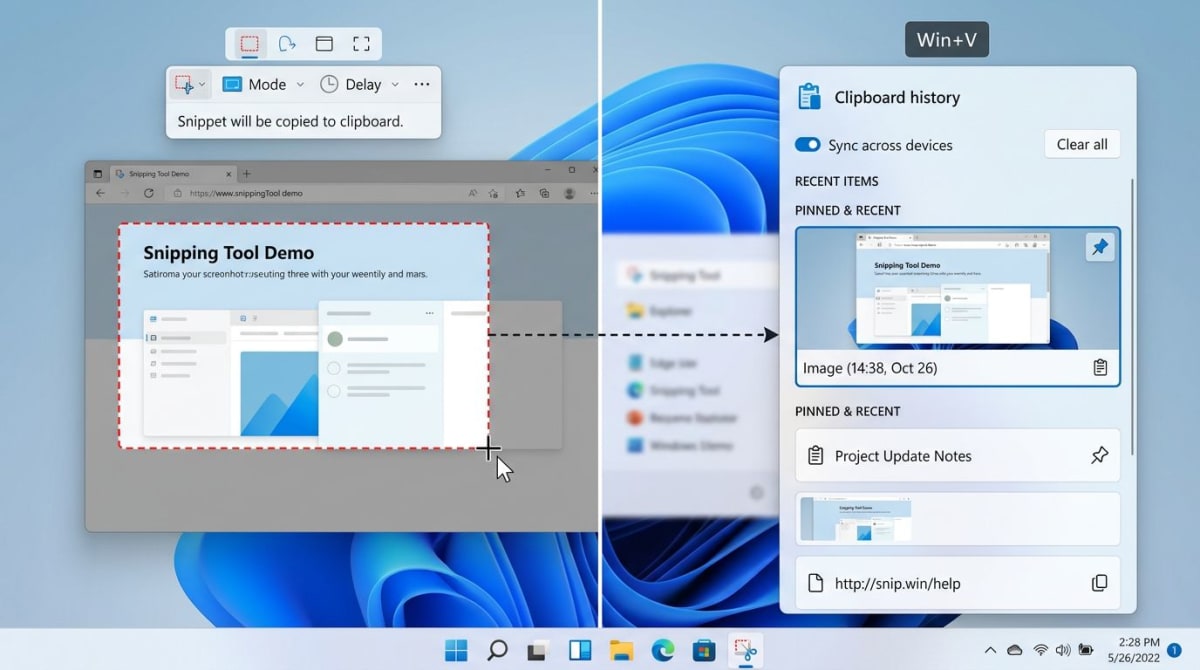Open Task View from the taskbar
This screenshot has height=670, width=1200.
coord(538,650)
